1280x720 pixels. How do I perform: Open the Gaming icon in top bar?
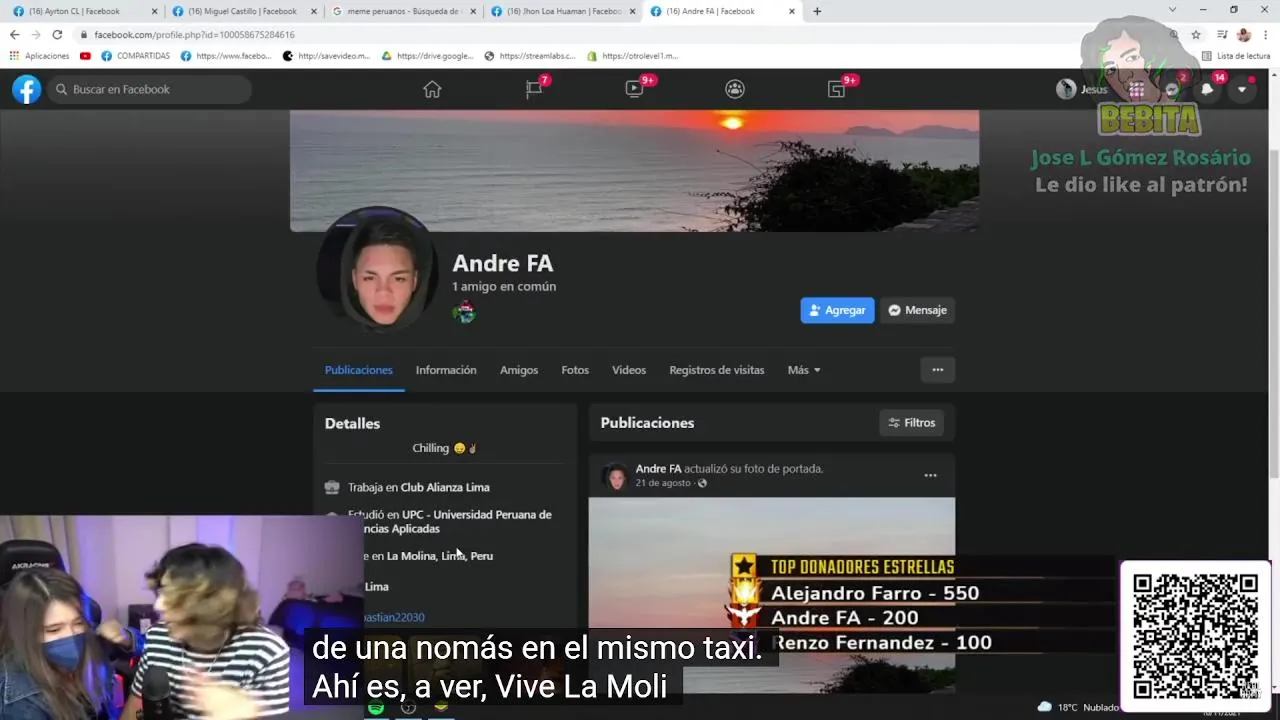[x=836, y=89]
